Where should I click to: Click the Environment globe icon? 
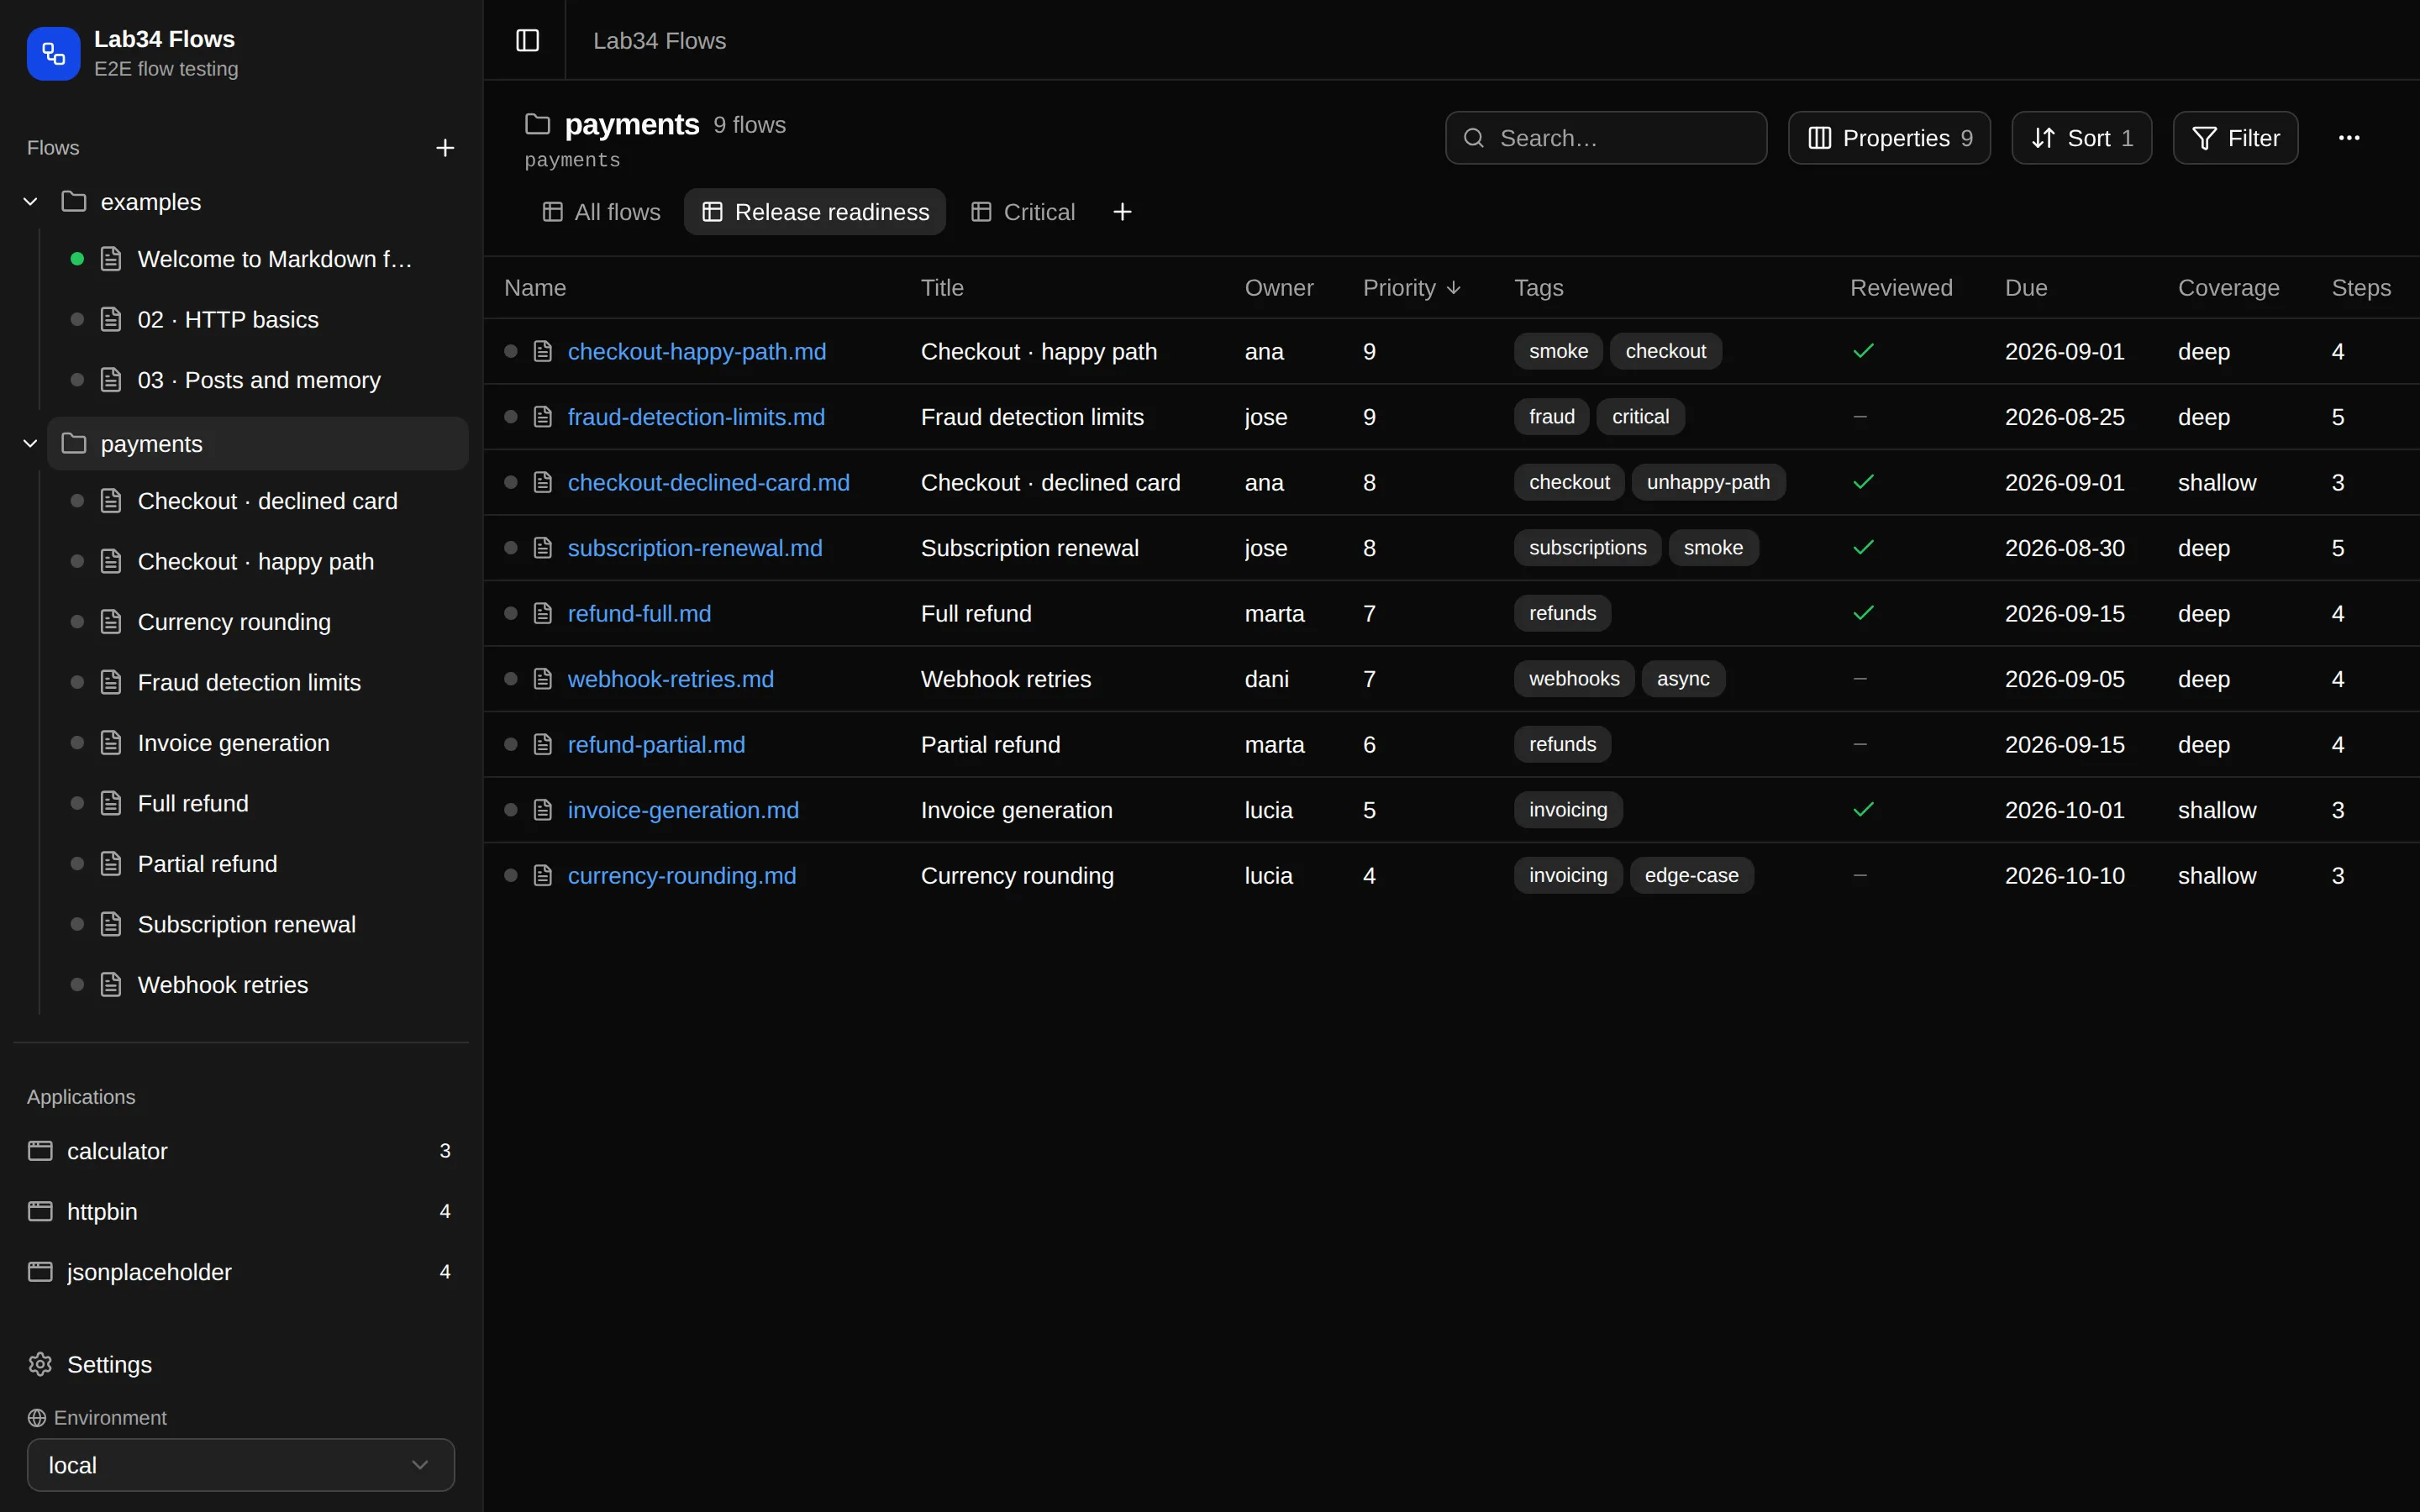(x=37, y=1417)
